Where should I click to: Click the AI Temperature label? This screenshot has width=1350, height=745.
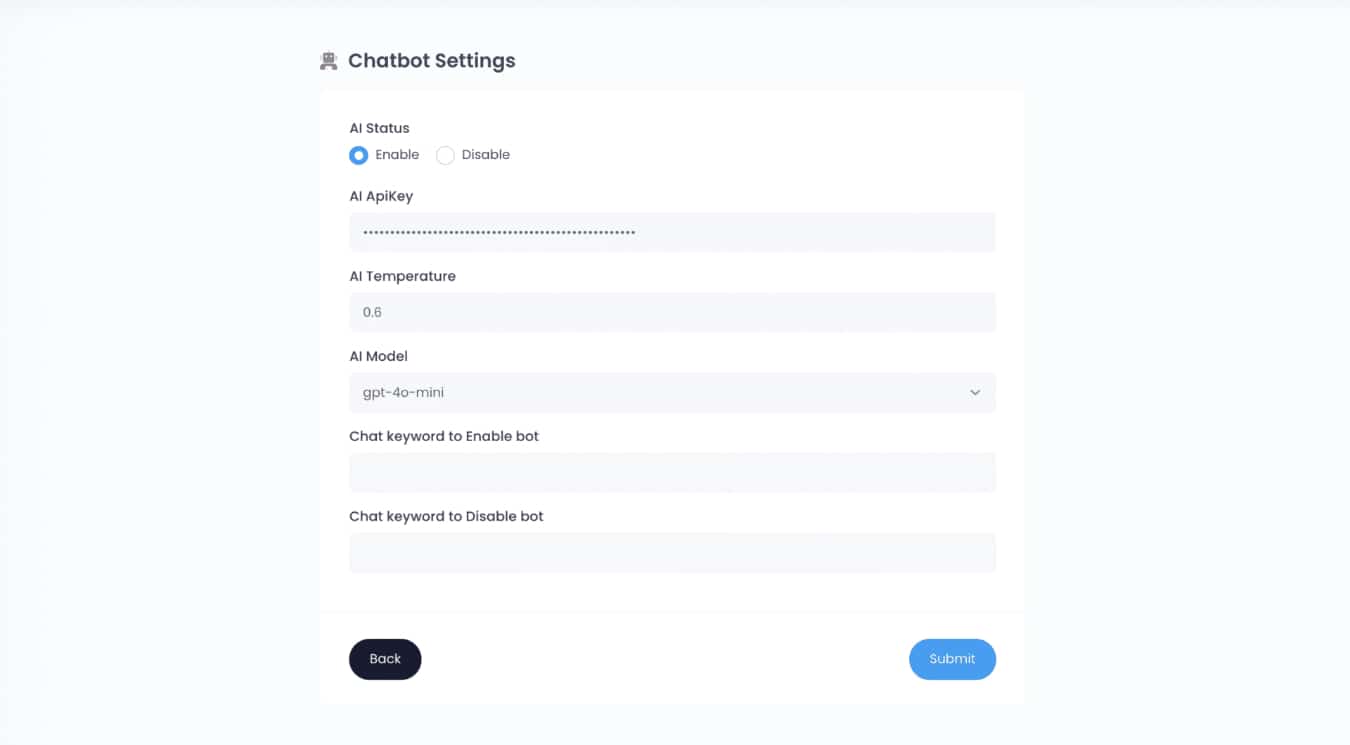coord(402,276)
